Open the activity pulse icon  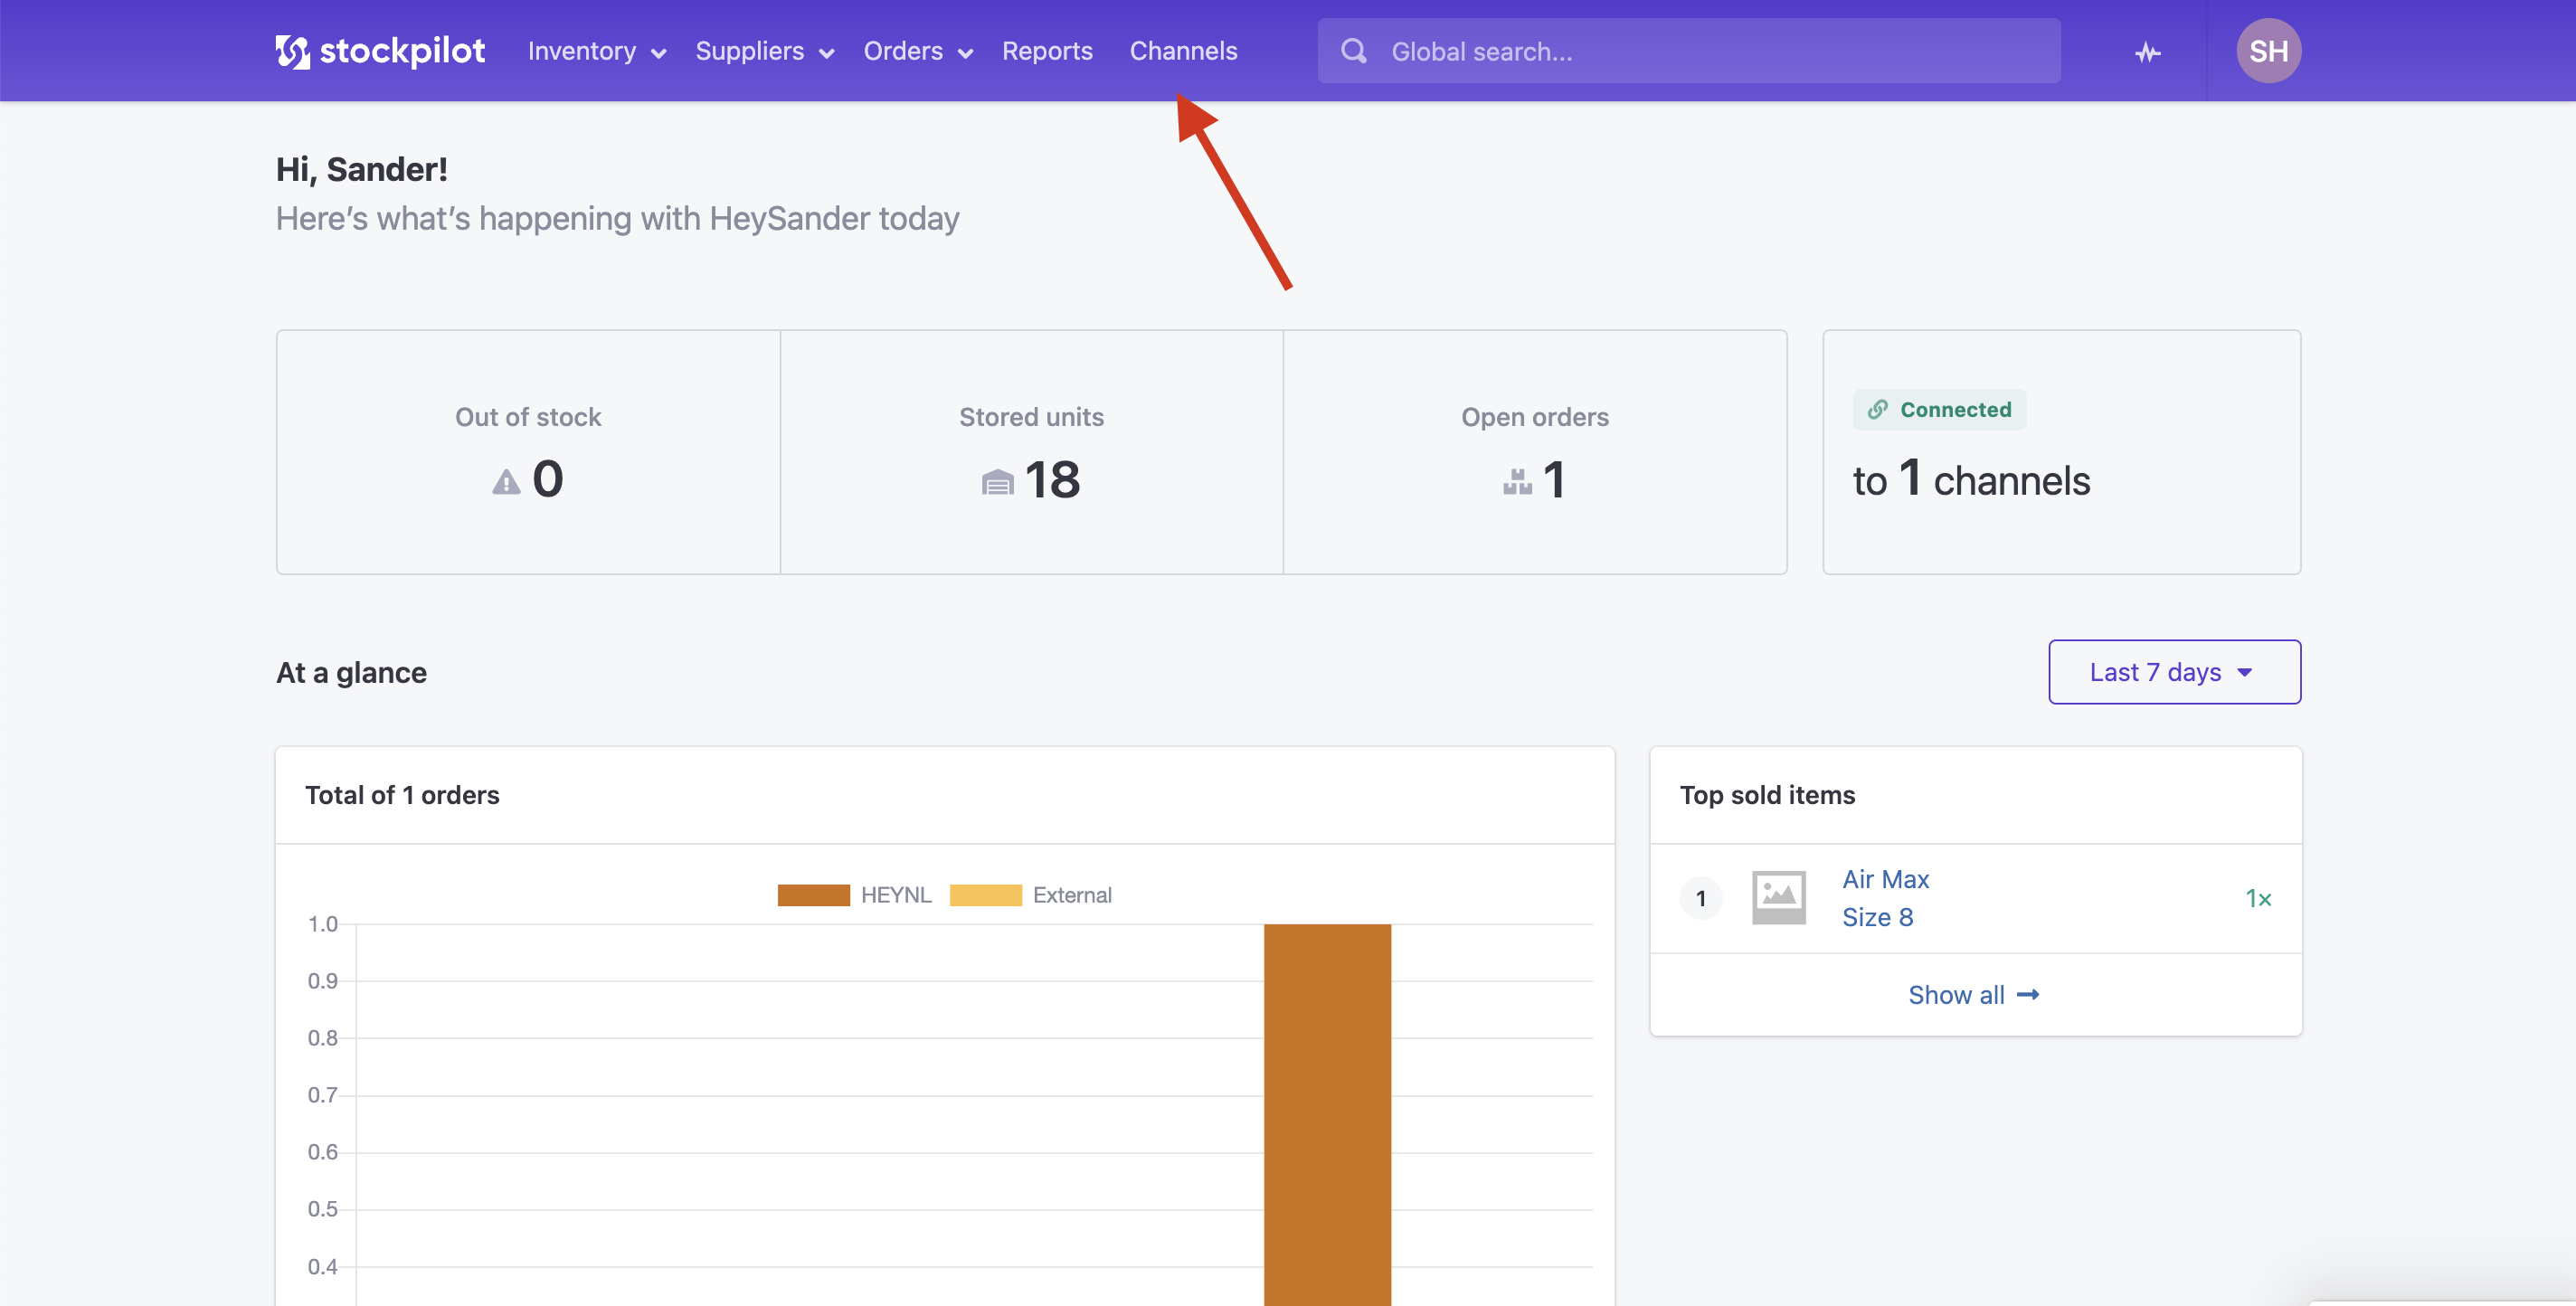pyautogui.click(x=2147, y=52)
